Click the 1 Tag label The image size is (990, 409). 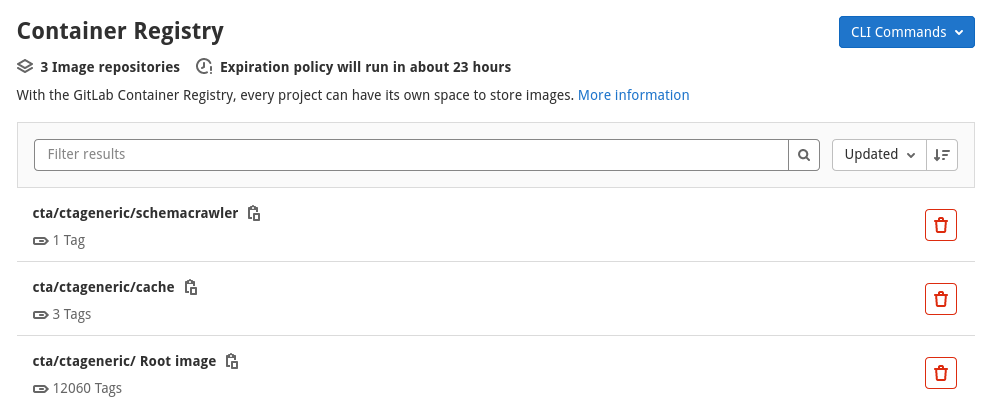click(69, 240)
